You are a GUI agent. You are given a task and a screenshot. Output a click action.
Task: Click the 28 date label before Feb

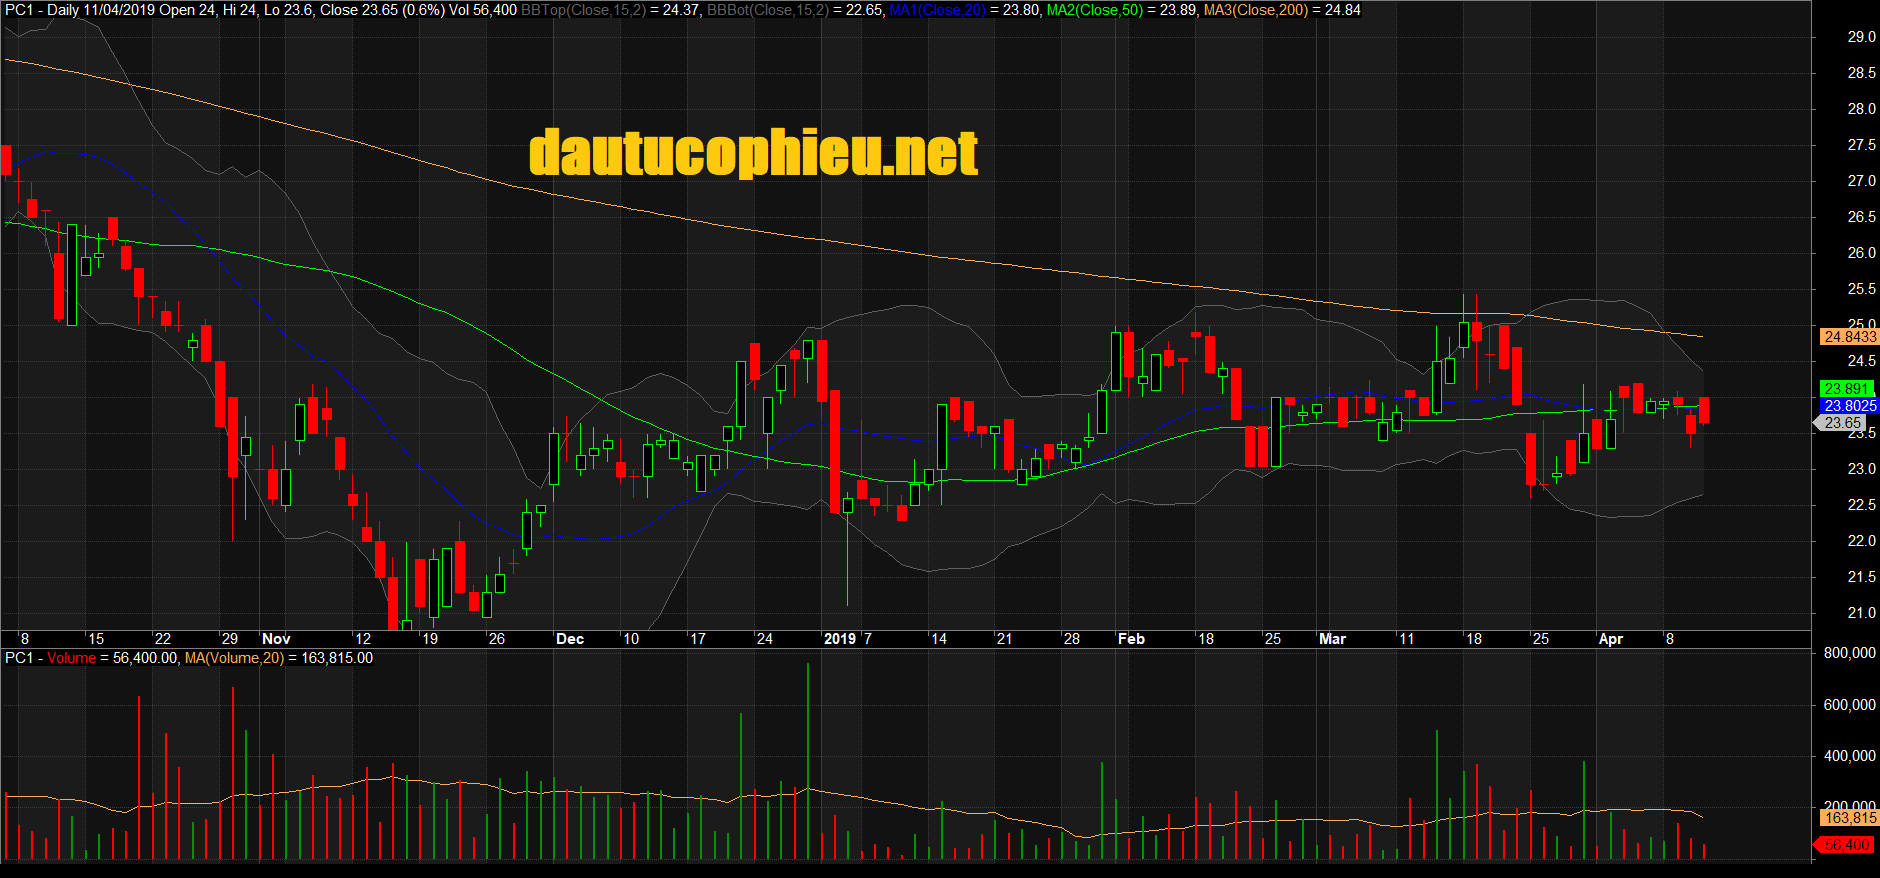click(x=1072, y=639)
